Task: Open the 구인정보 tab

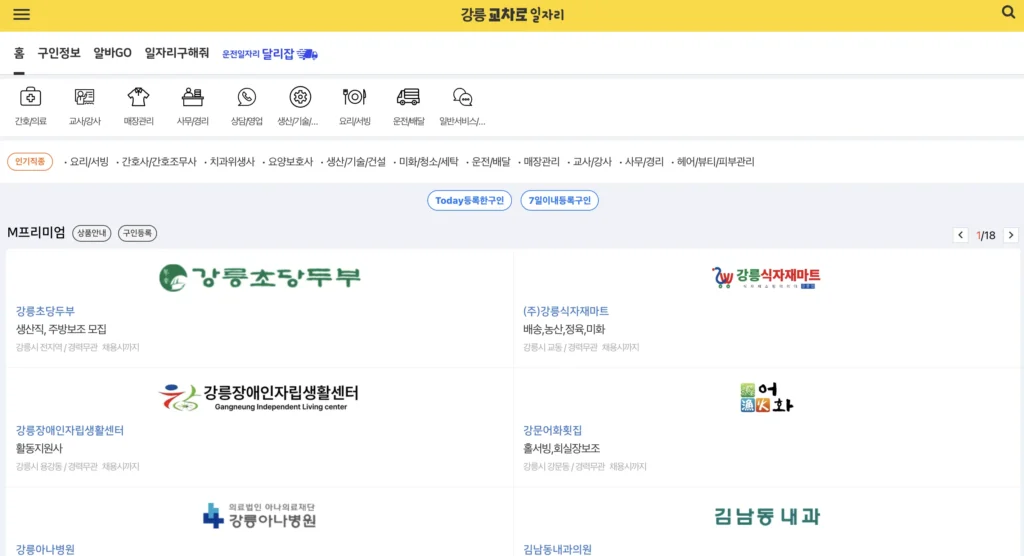Action: (59, 53)
